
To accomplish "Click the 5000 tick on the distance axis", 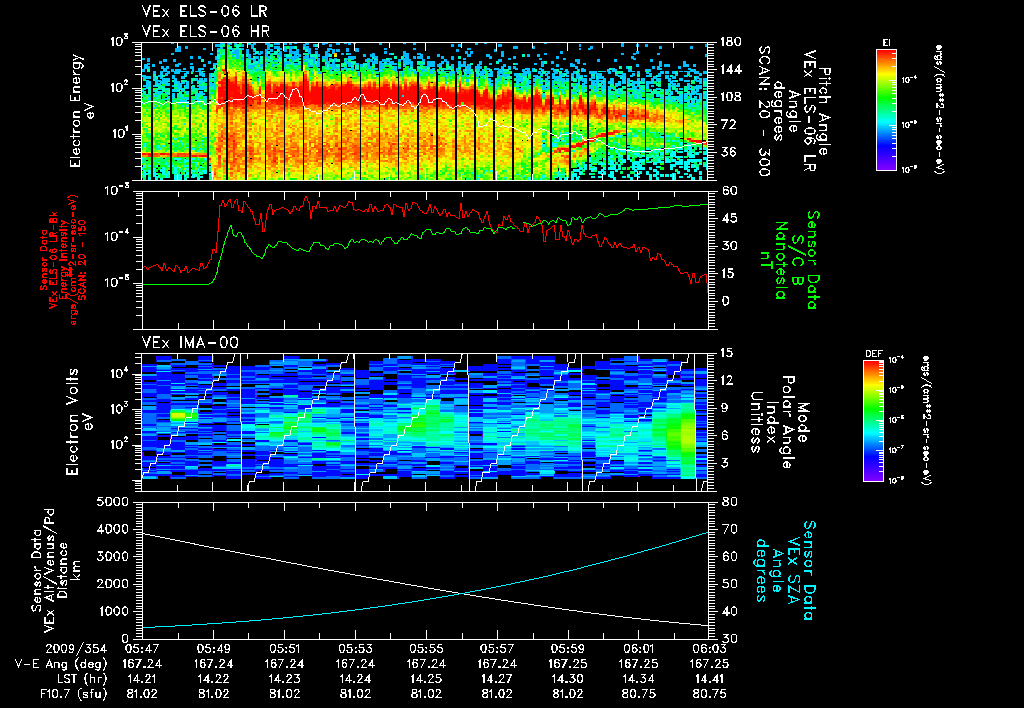I will click(114, 502).
